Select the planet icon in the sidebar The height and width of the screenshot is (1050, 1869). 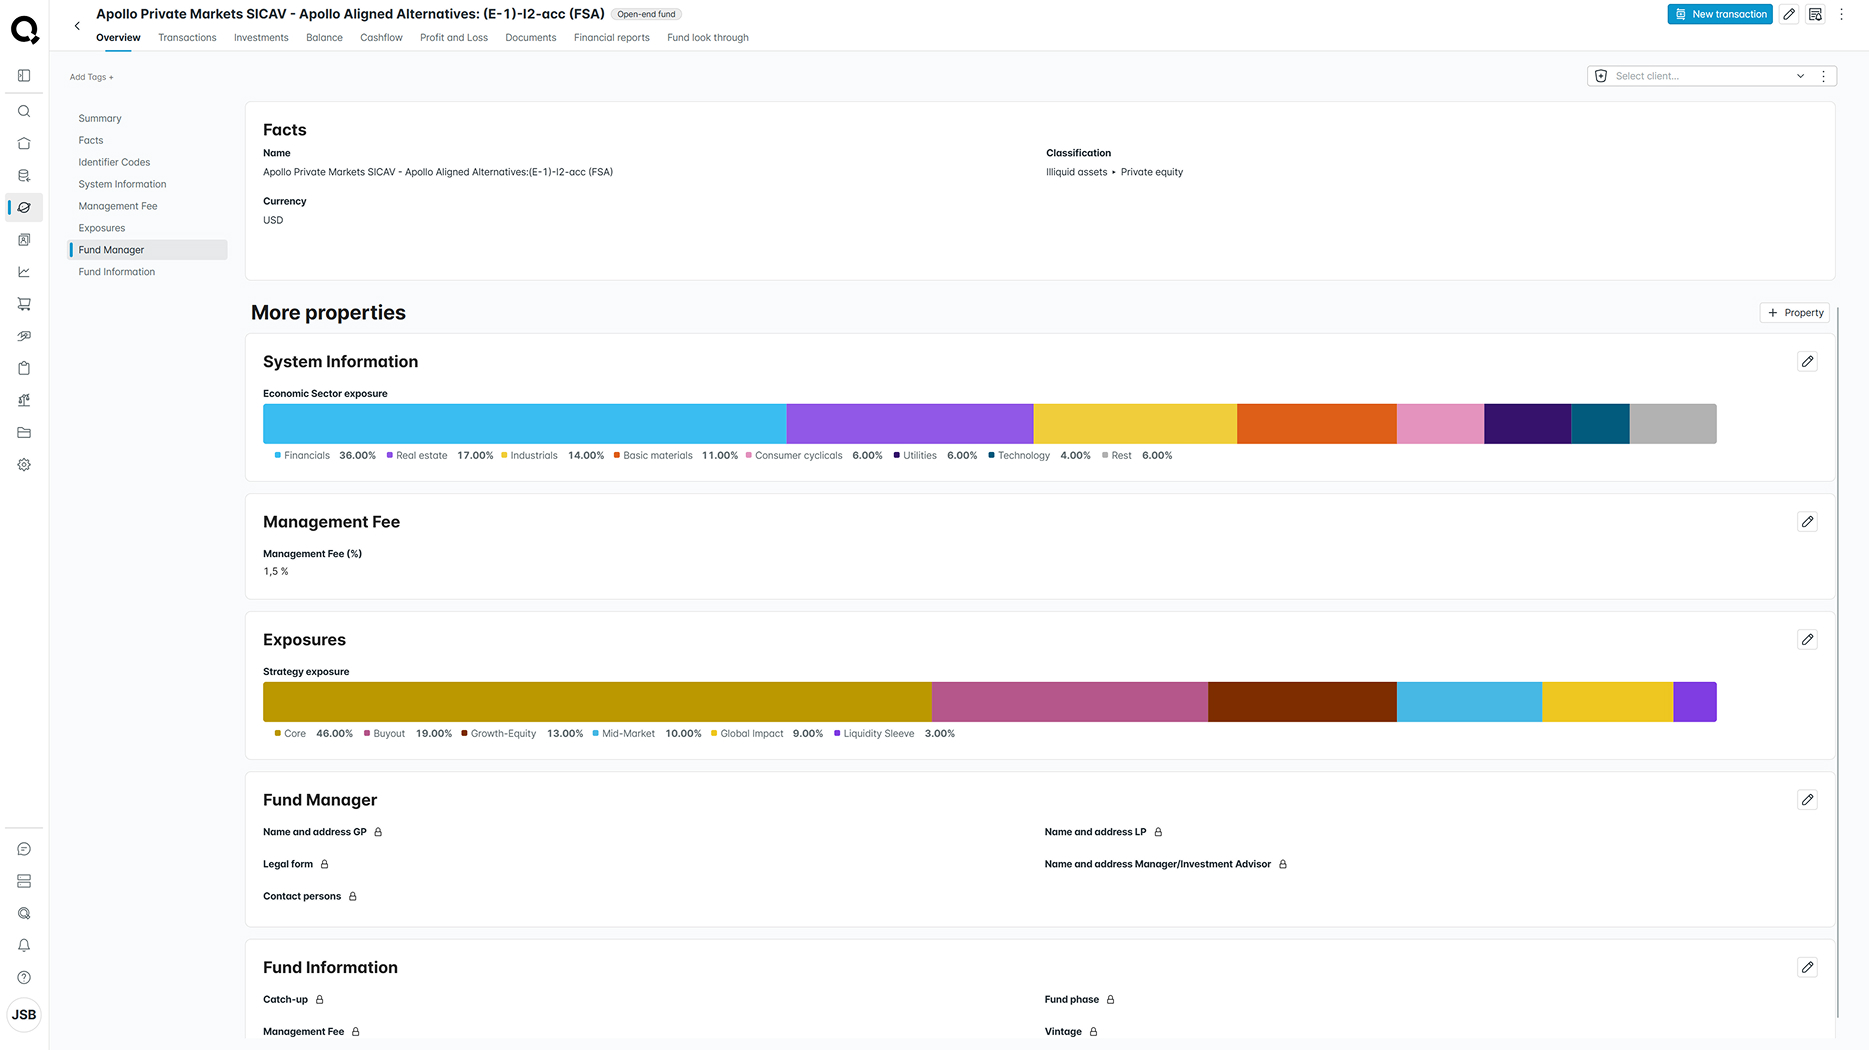click(24, 207)
